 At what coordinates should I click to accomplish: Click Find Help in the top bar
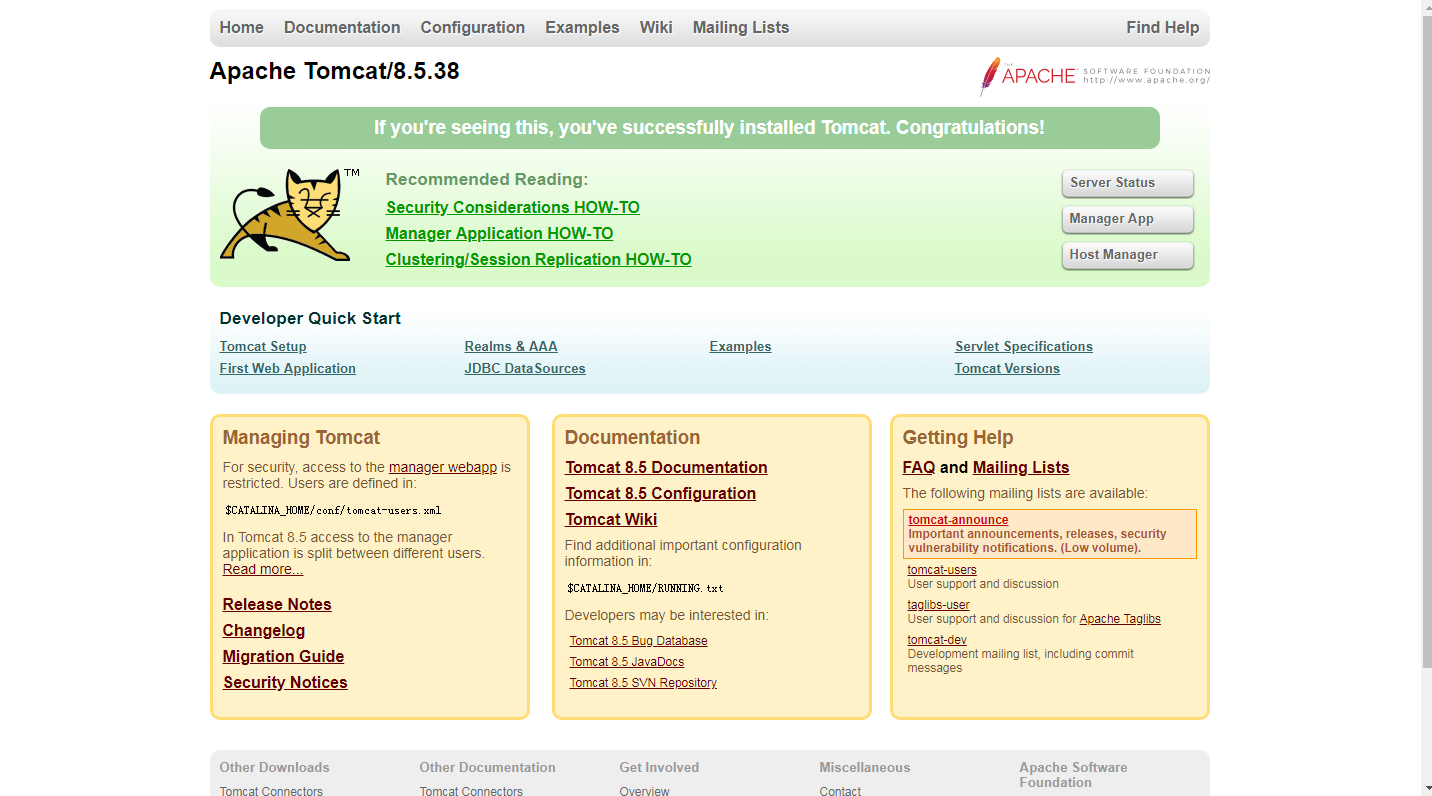1162,28
